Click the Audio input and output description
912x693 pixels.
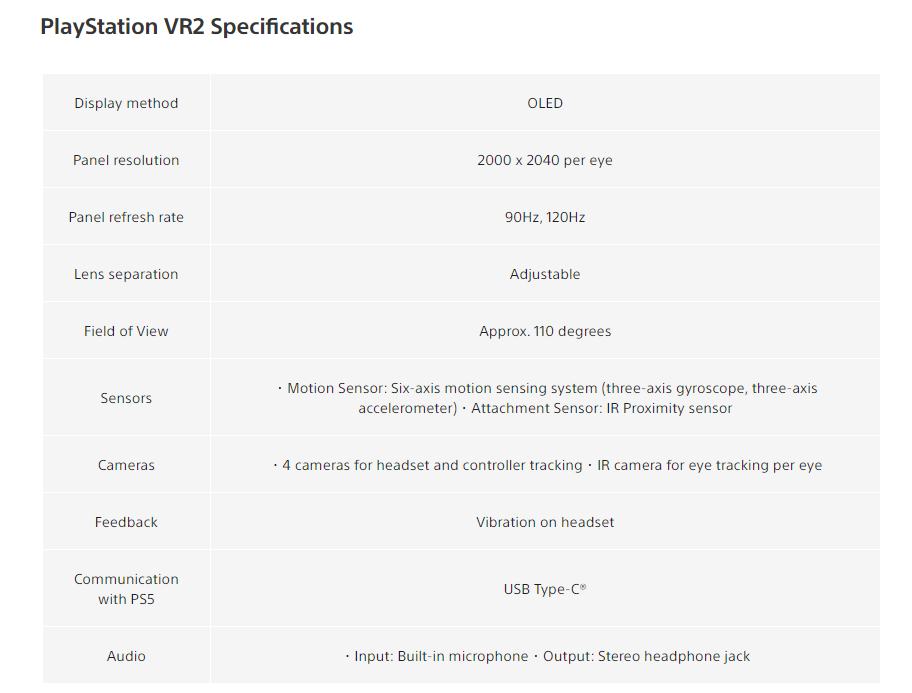point(545,656)
